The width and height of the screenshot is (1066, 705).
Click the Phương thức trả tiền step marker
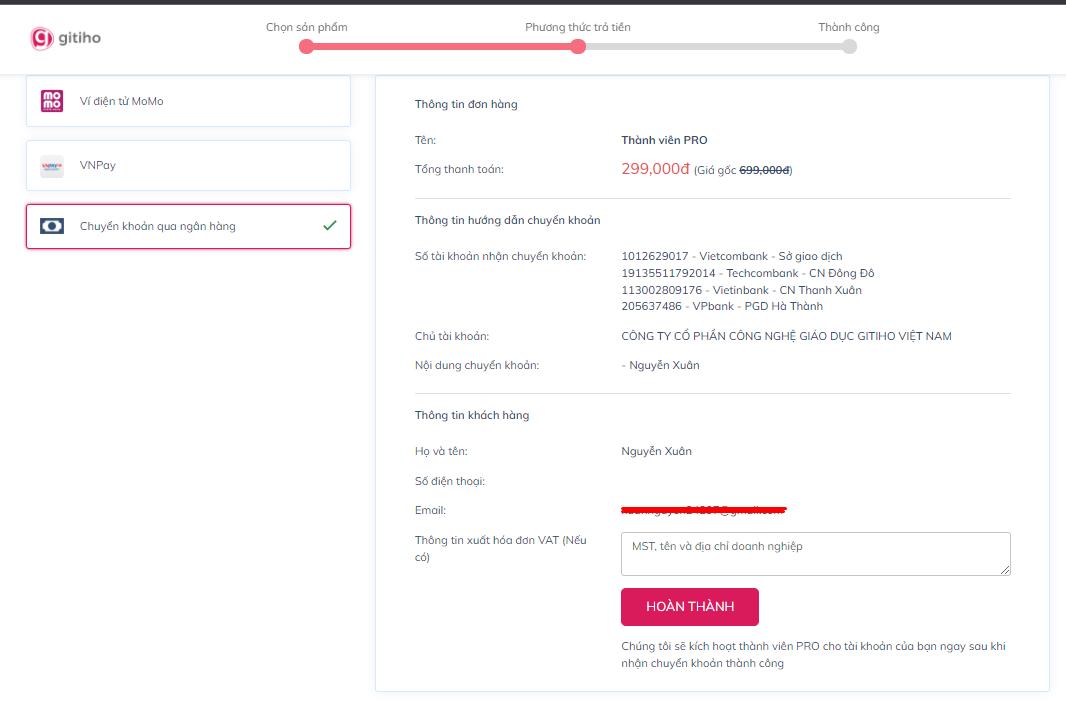pyautogui.click(x=578, y=47)
